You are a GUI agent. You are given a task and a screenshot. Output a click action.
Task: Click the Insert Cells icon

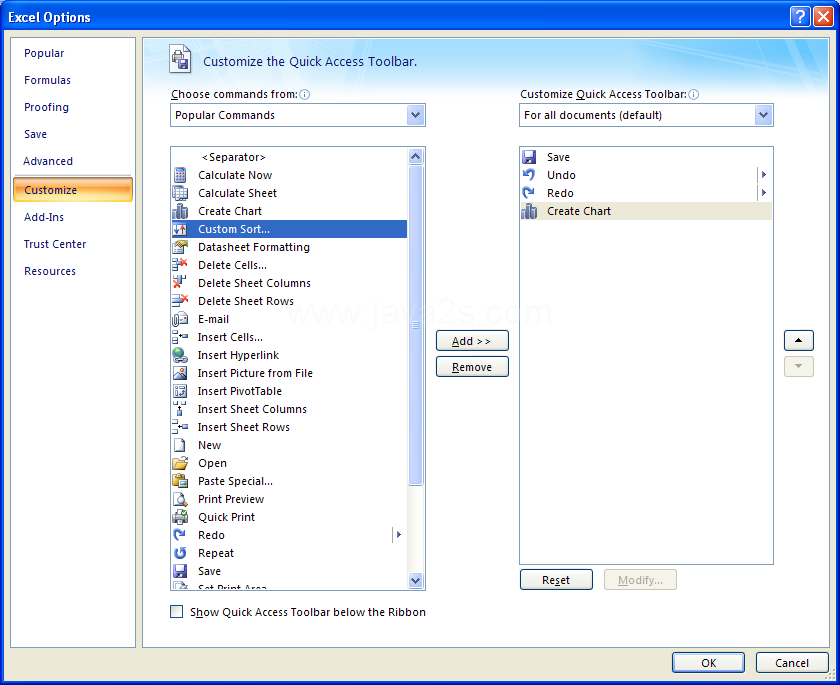[x=180, y=337]
